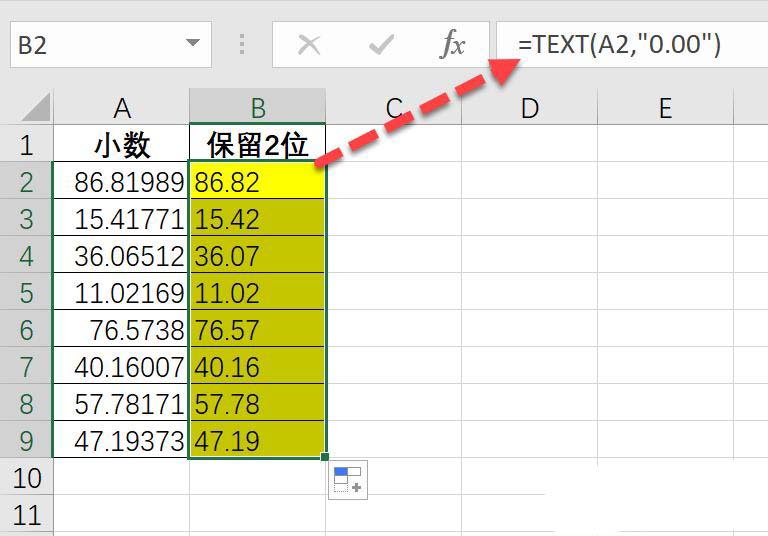The image size is (768, 536).
Task: Click the Enter checkmark formula icon
Action: (x=381, y=45)
